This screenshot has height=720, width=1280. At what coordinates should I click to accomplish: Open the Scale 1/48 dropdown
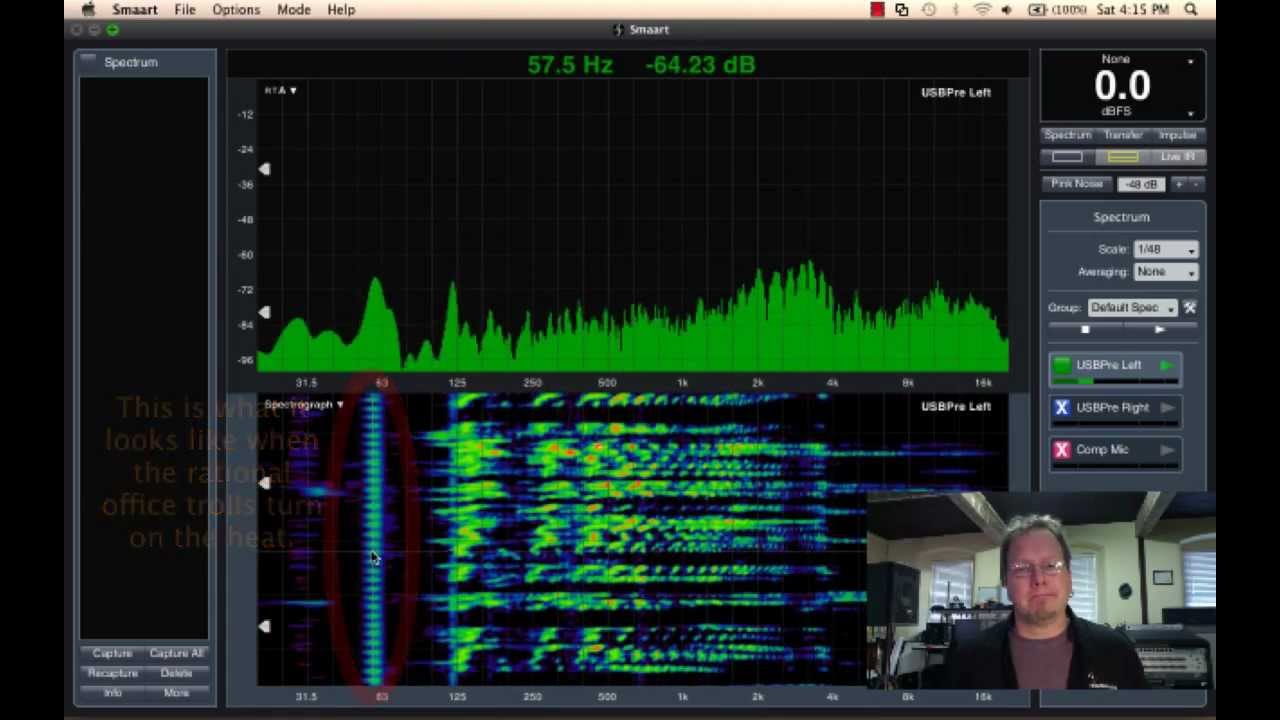coord(1165,249)
